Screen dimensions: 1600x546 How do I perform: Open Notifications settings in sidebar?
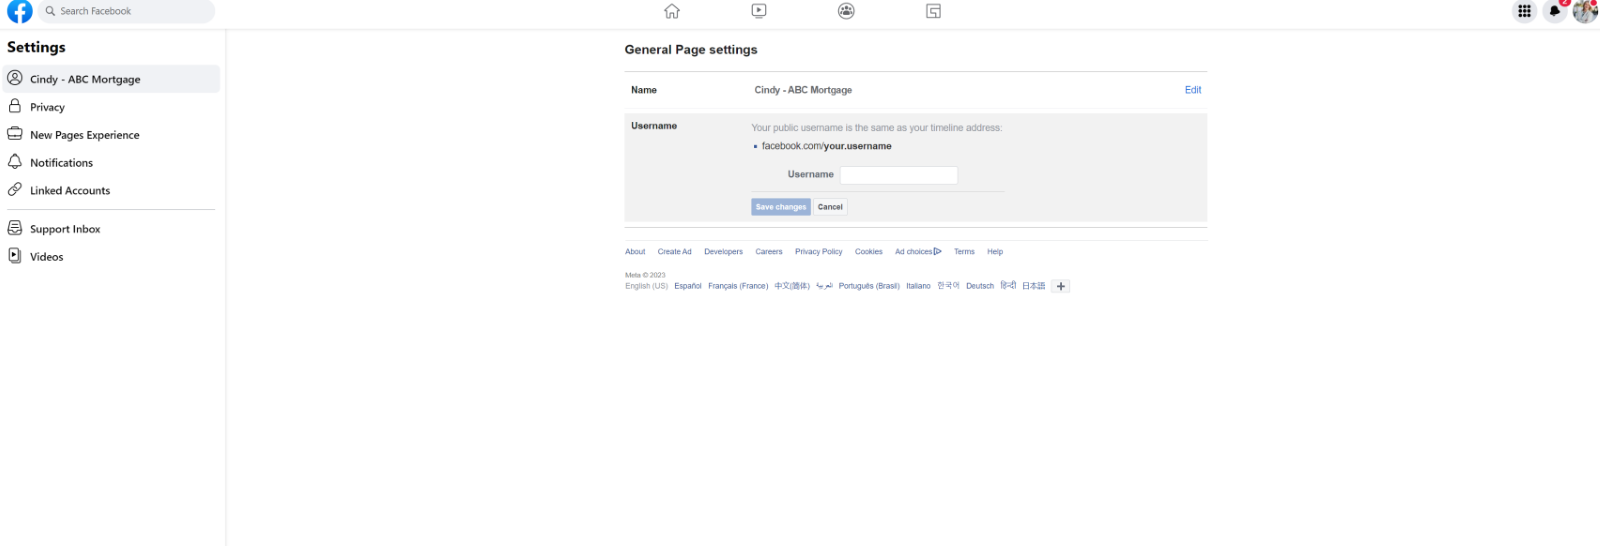(x=61, y=163)
